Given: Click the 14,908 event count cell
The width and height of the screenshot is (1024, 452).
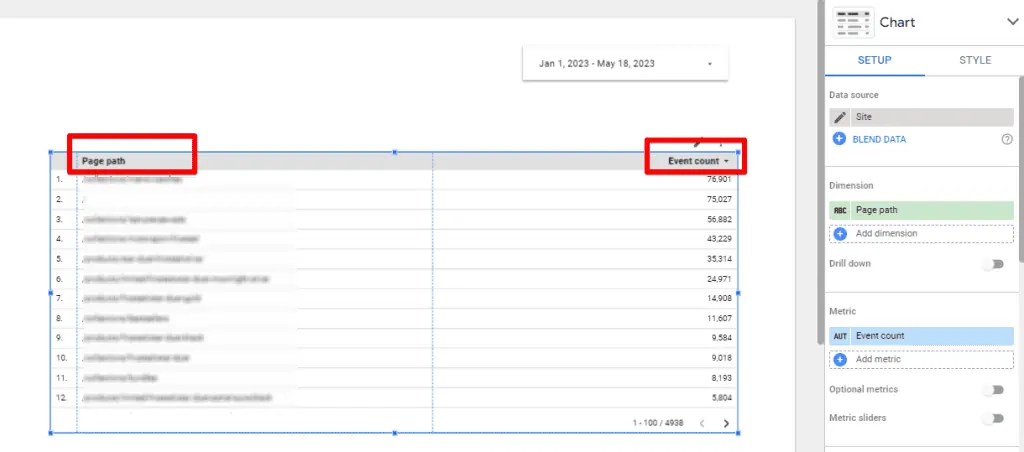Looking at the screenshot, I should tap(719, 299).
